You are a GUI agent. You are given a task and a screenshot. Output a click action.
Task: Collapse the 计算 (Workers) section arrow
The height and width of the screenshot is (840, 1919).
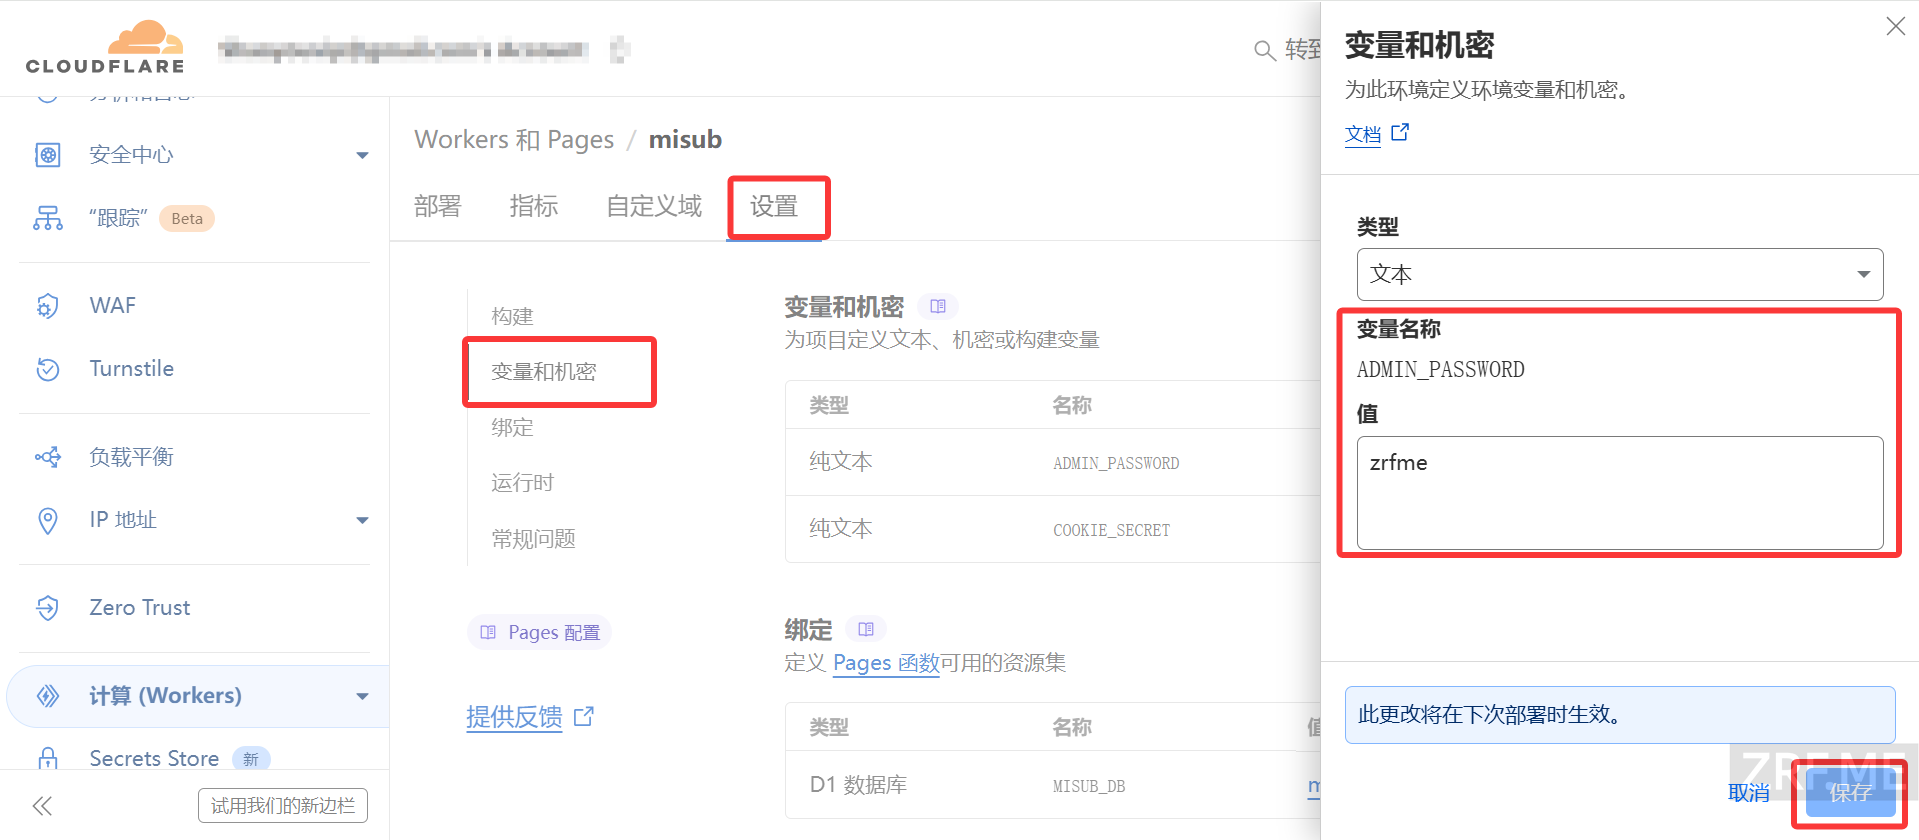(x=362, y=696)
